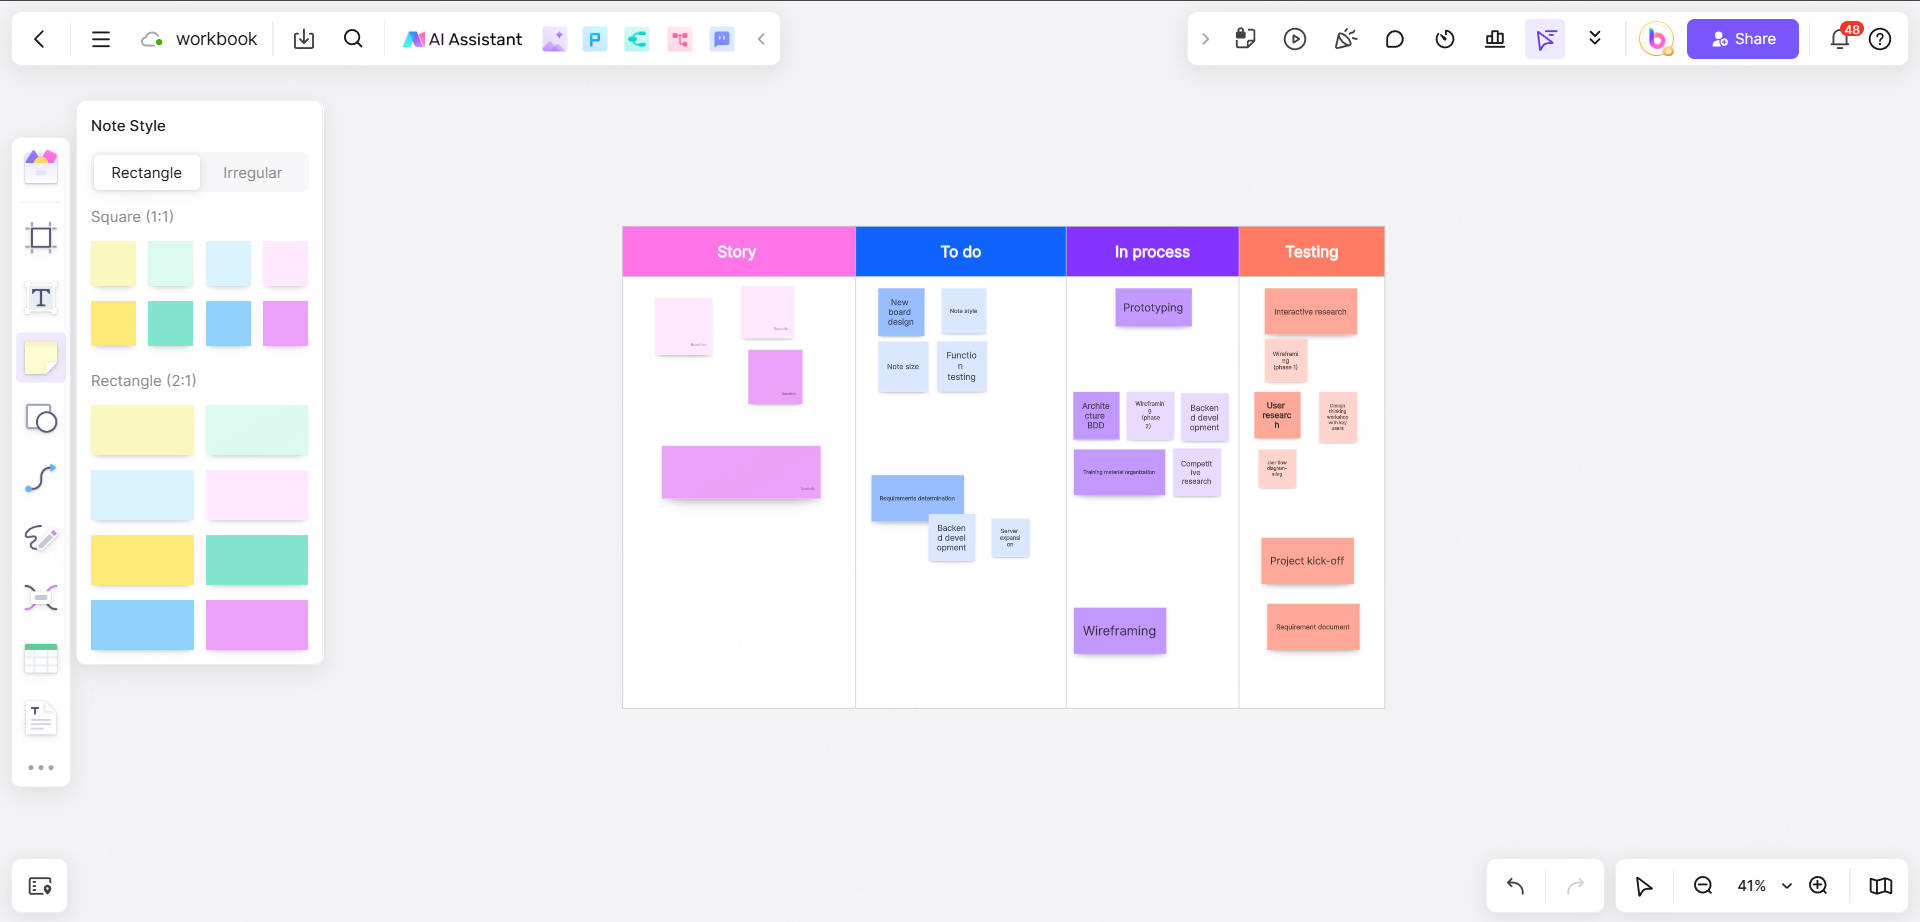The image size is (1920, 922).
Task: Select the Mind map tool
Action: pyautogui.click(x=41, y=597)
